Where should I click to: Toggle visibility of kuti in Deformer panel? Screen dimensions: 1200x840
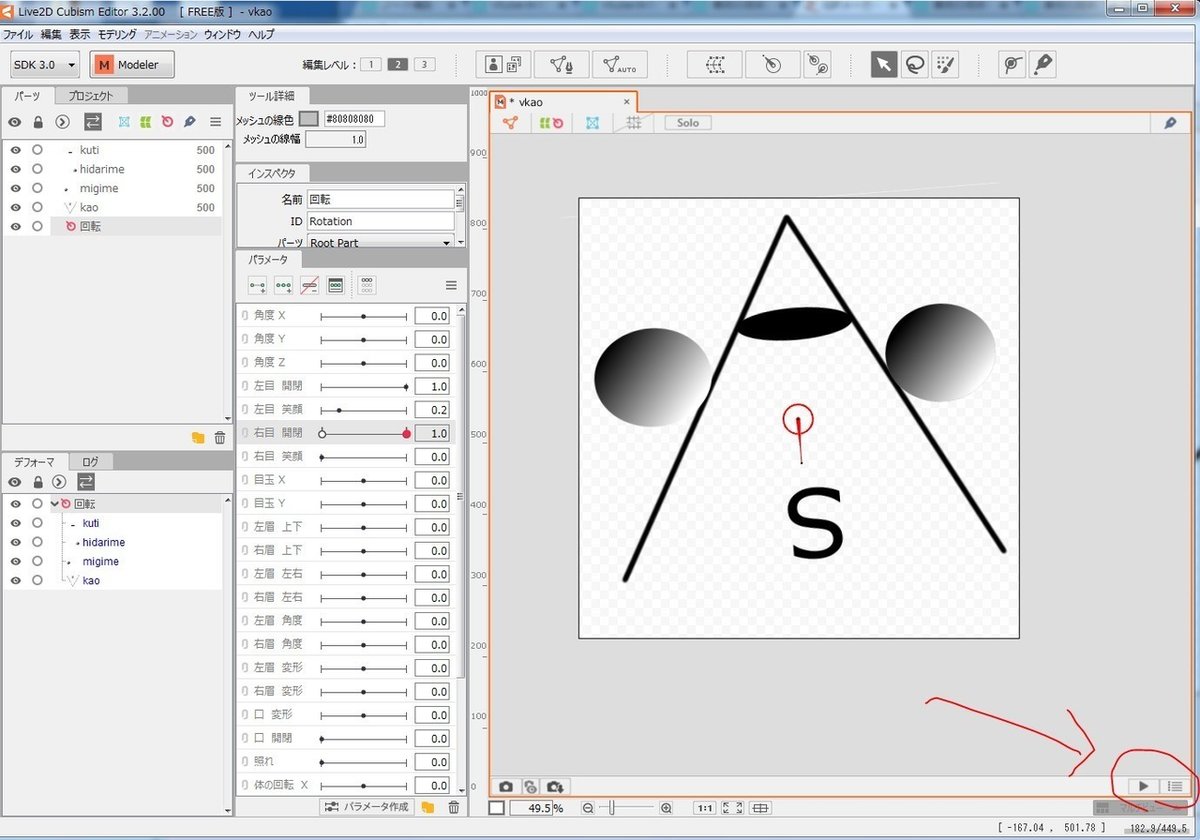(x=16, y=523)
